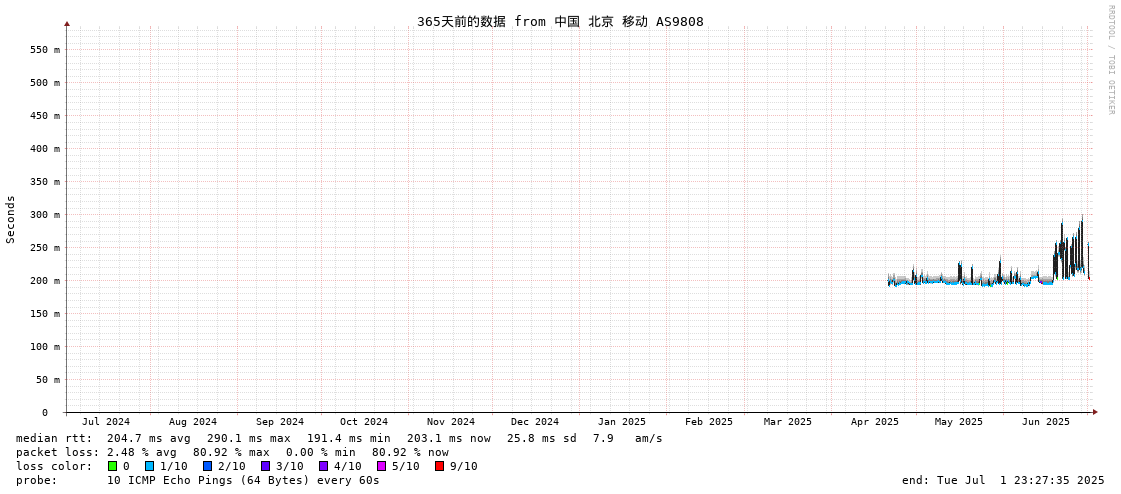
Task: Click the red 9/10 loss swatch
Action: [x=439, y=466]
